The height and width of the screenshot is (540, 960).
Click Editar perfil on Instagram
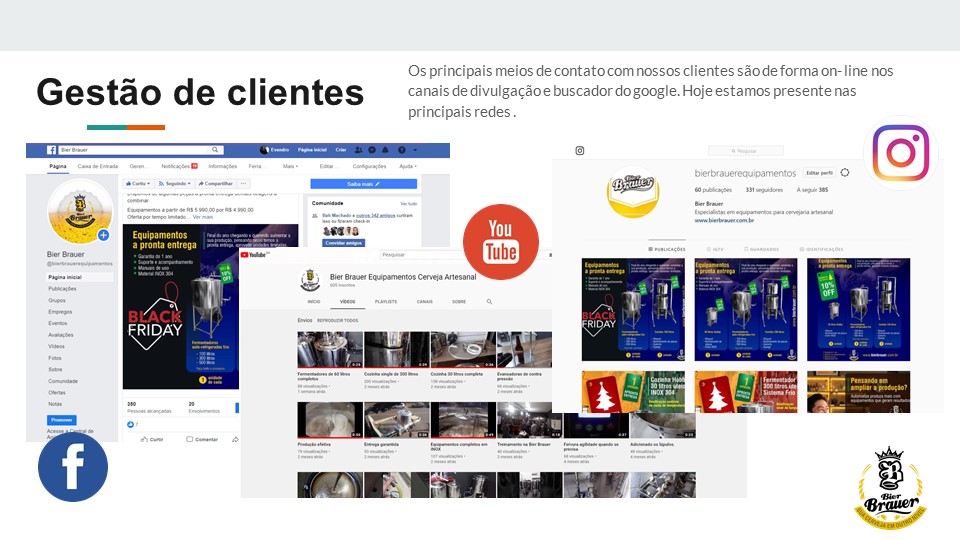819,173
